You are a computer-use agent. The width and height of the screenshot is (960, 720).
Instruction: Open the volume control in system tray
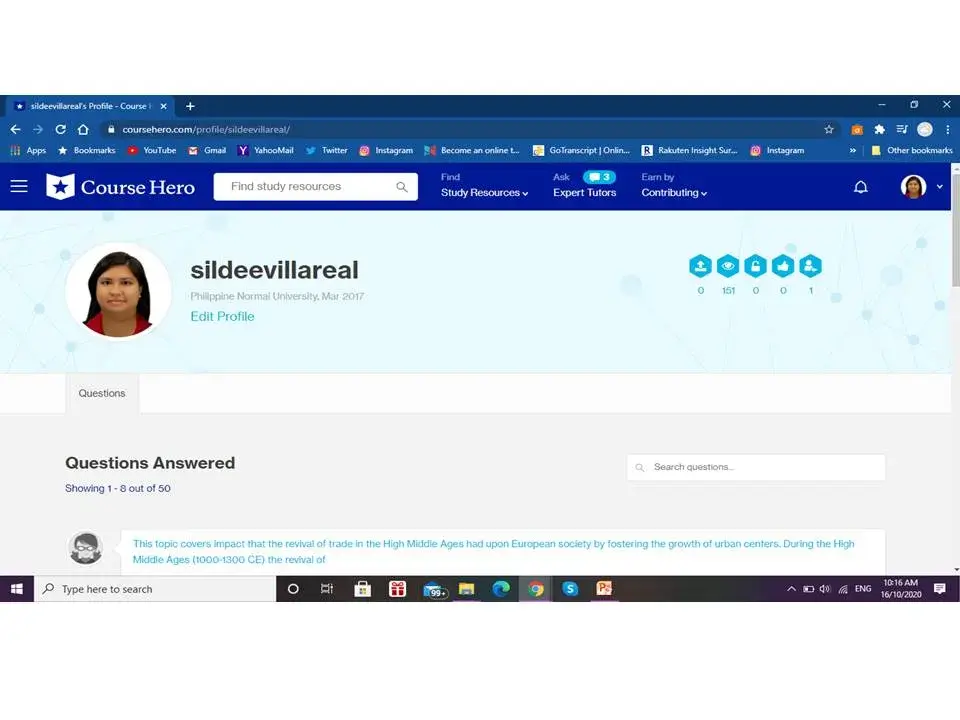[825, 589]
